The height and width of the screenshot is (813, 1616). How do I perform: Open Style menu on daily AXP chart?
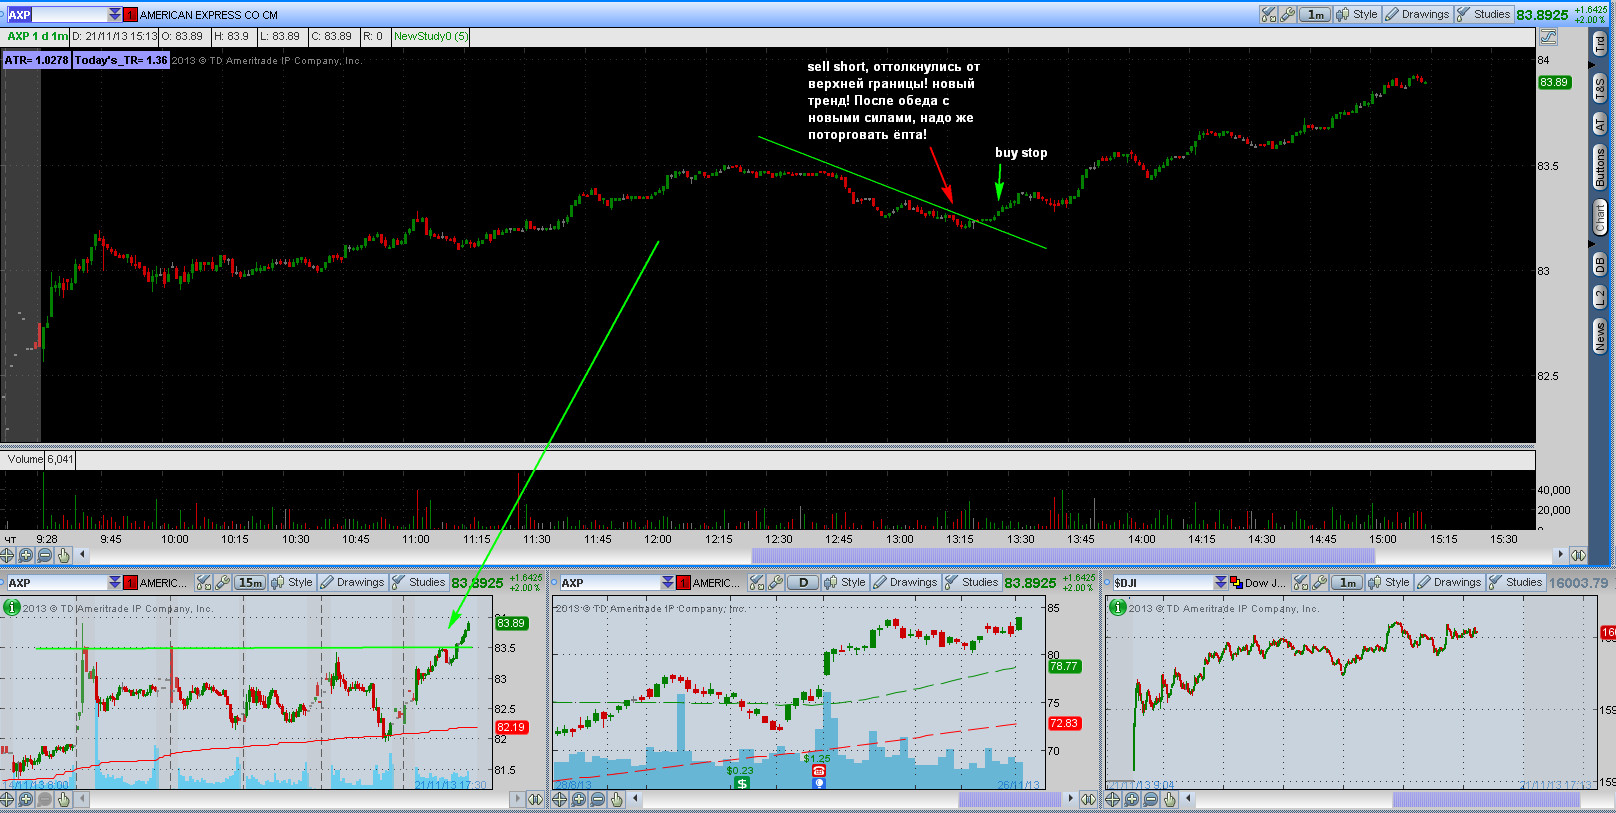845,582
